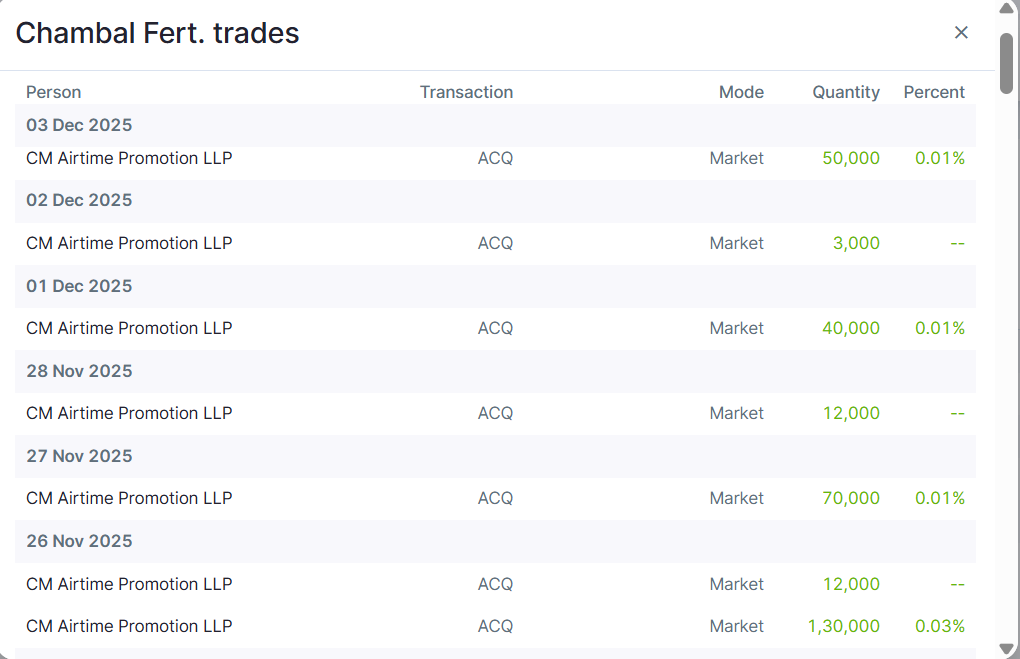Click the 70,000 quantity value
The height and width of the screenshot is (659, 1020).
coord(851,498)
